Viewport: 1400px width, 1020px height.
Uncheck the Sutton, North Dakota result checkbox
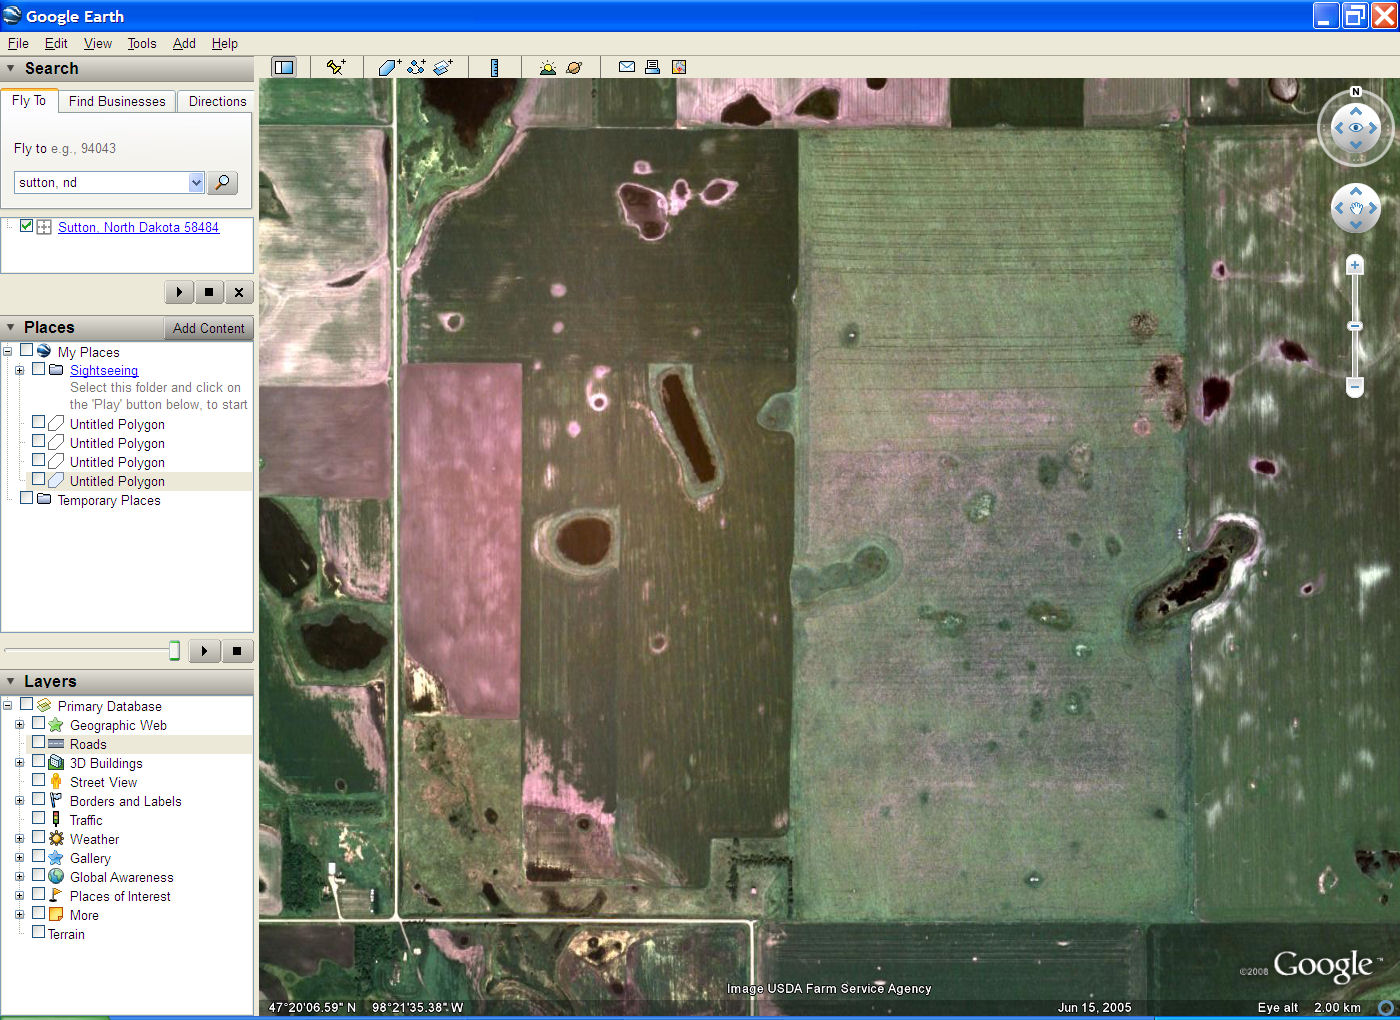pos(27,226)
